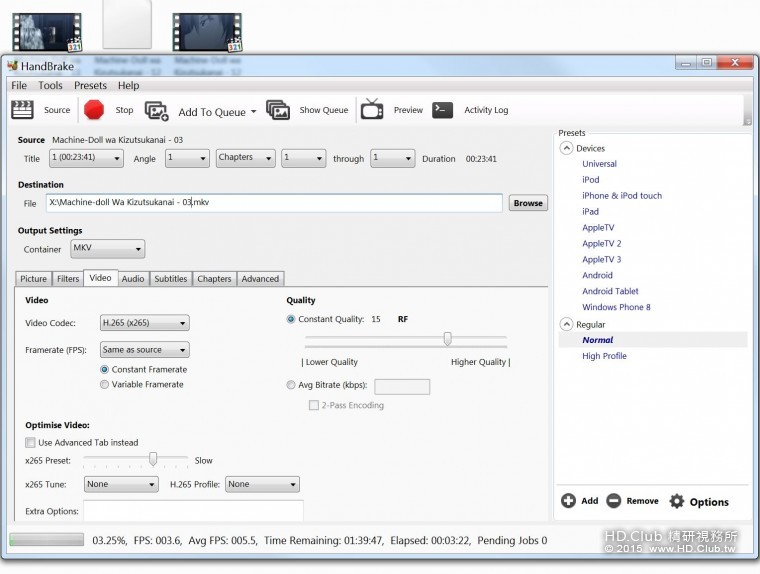
Task: Expand the Container MKV dropdown
Action: click(x=108, y=248)
